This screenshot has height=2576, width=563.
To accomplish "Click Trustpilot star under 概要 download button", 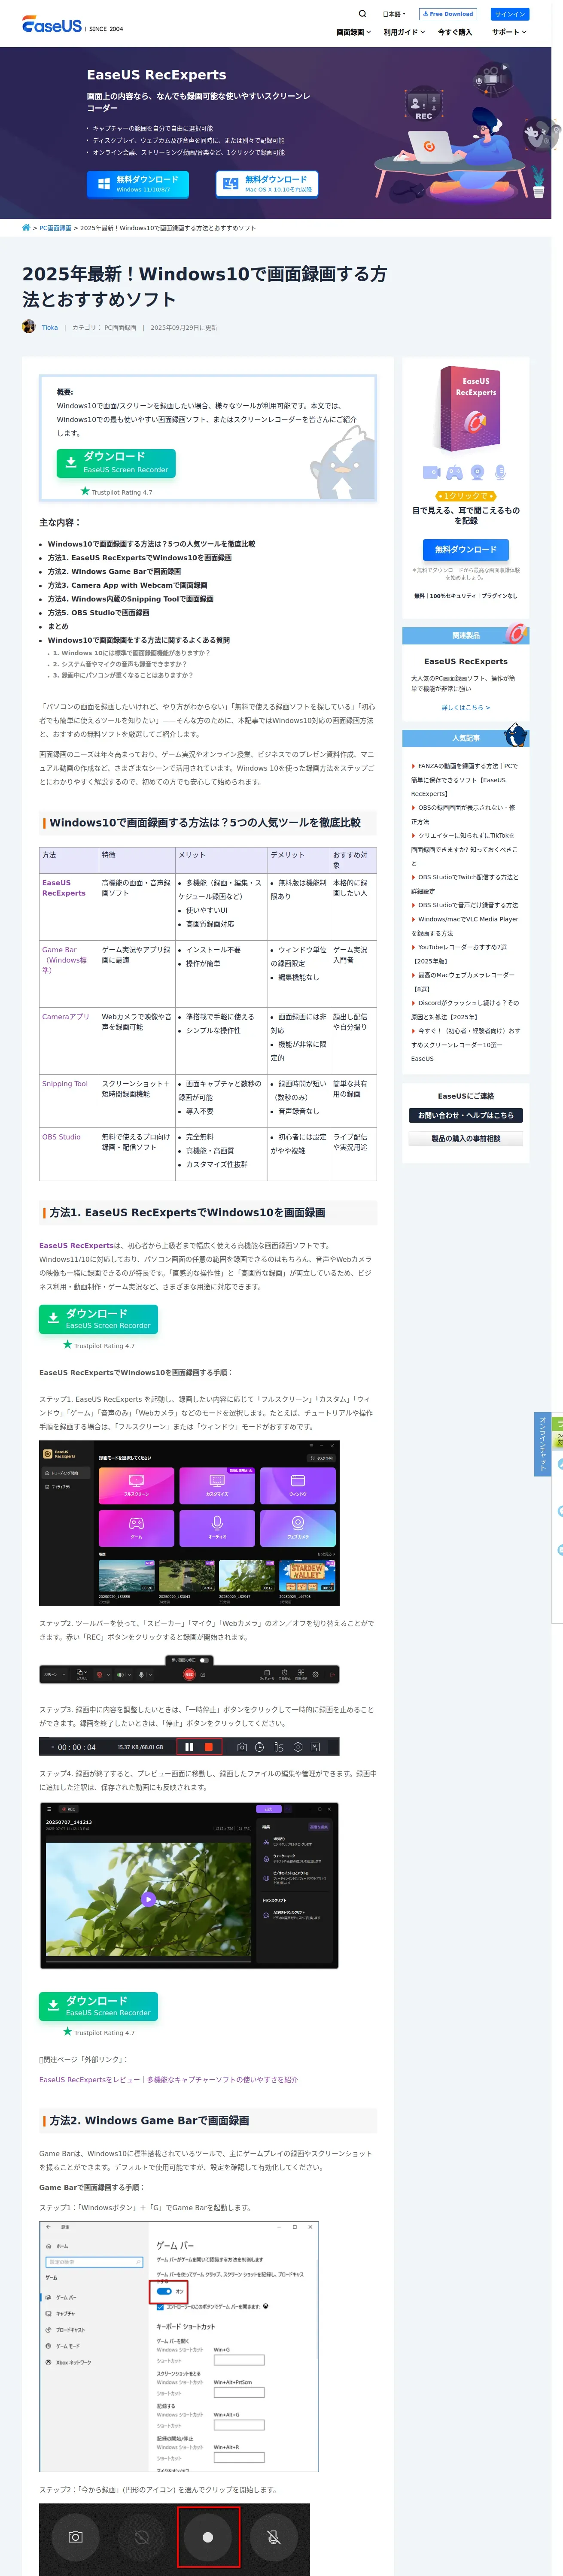I will (85, 491).
